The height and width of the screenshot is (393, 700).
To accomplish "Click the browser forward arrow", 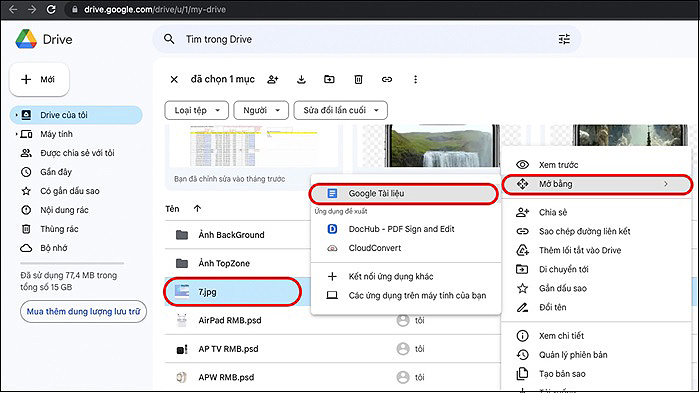I will [x=32, y=9].
